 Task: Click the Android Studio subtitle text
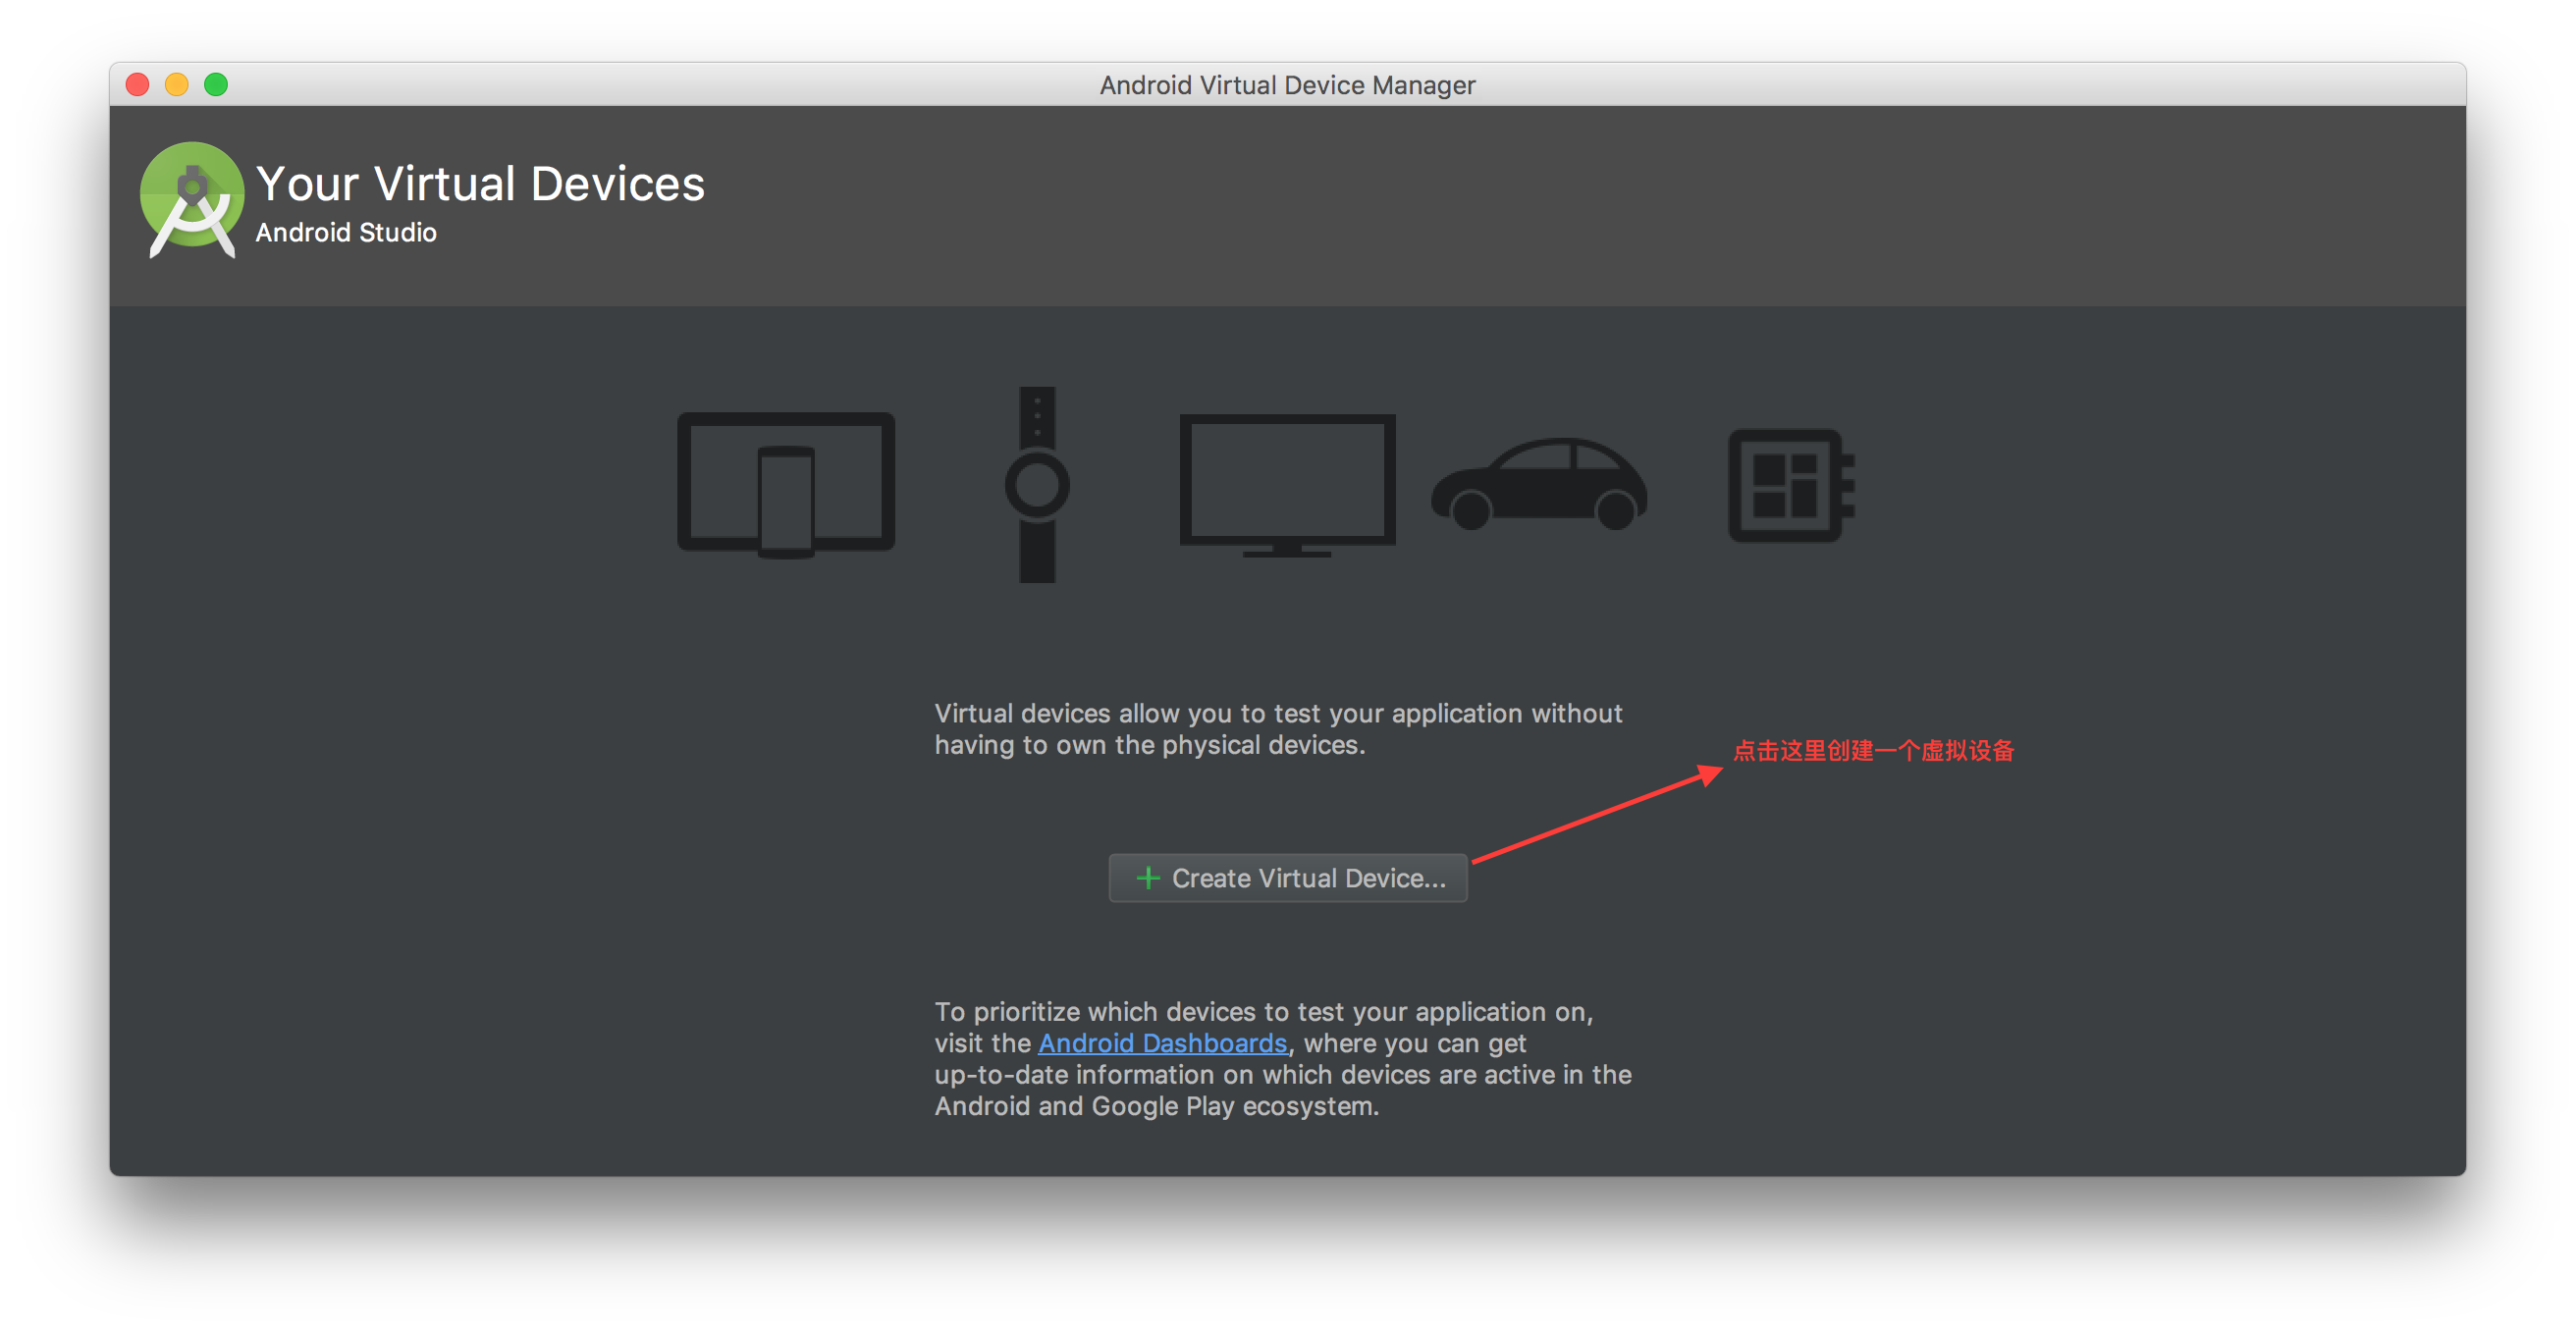pos(346,232)
